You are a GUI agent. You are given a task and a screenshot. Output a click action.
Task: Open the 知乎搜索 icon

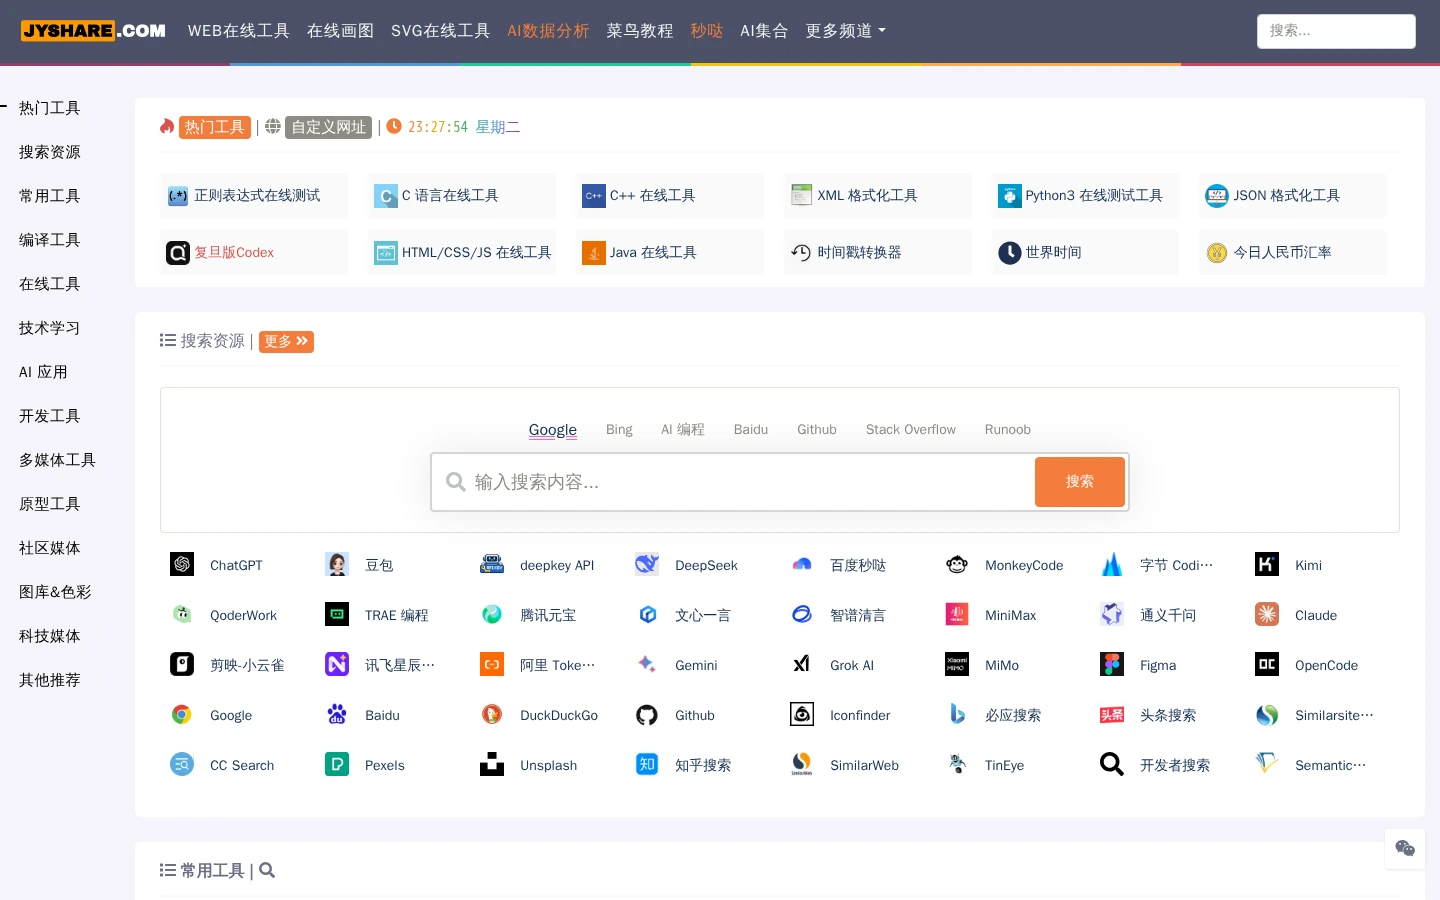(647, 765)
